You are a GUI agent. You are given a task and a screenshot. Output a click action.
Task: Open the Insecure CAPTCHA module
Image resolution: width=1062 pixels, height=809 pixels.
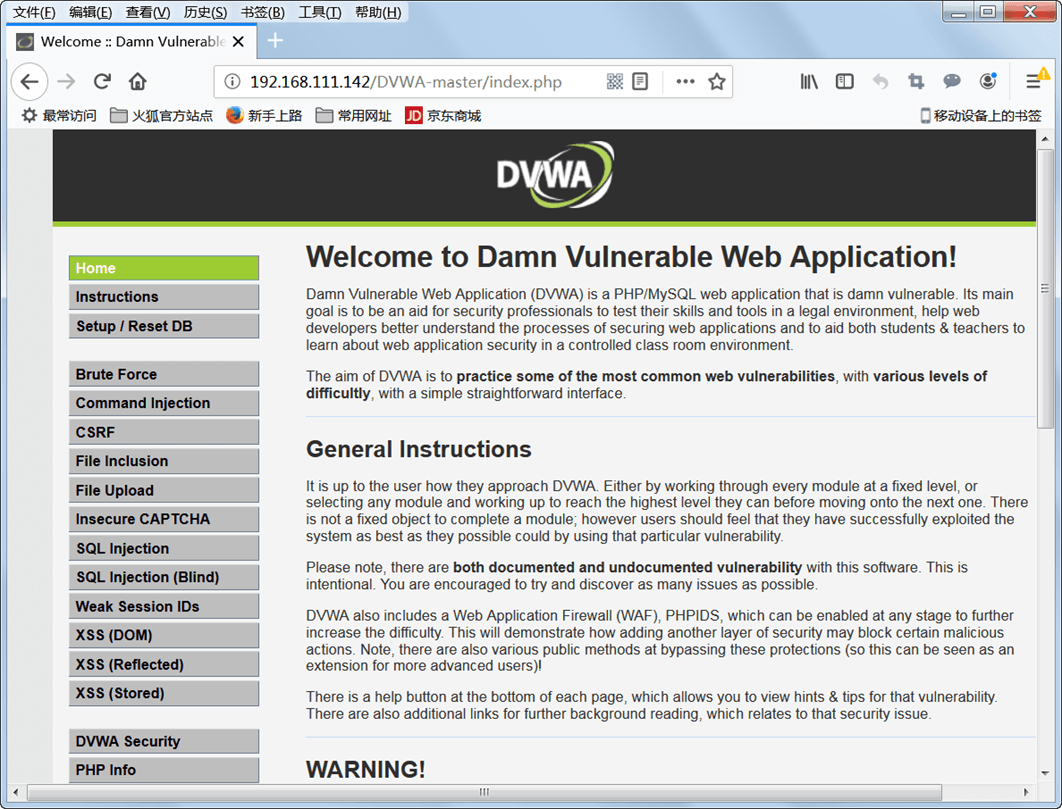[164, 519]
